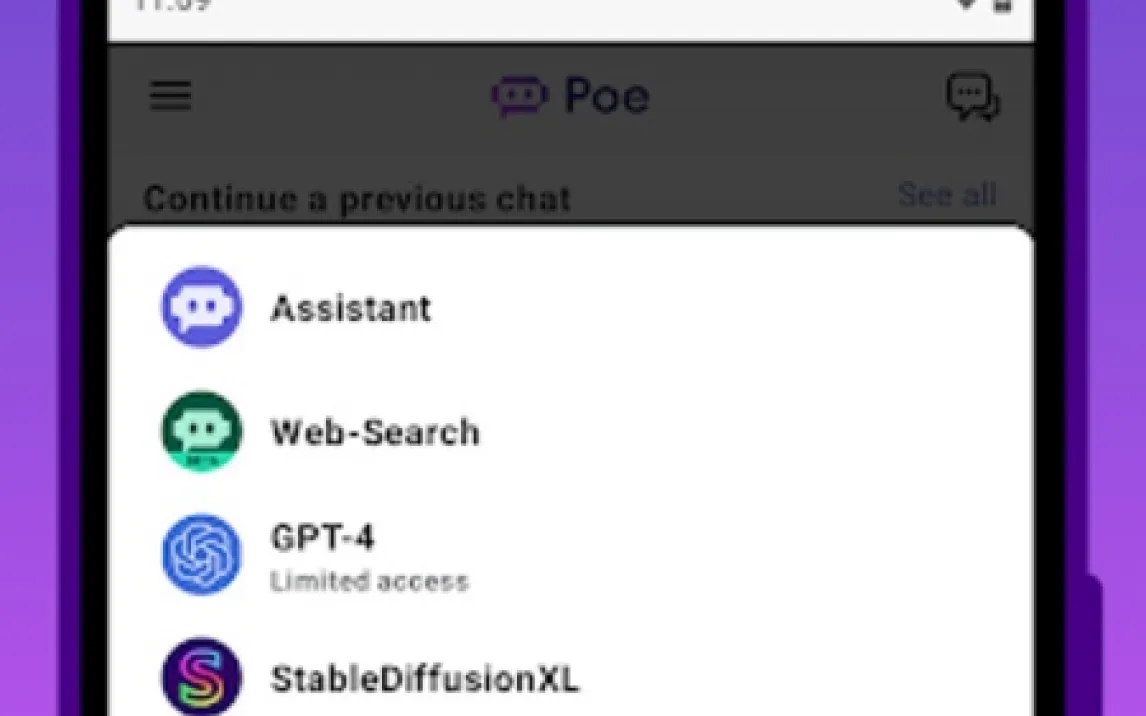Click the StableDiffusionXL bot avatar
The image size is (1146, 716).
pyautogui.click(x=201, y=678)
